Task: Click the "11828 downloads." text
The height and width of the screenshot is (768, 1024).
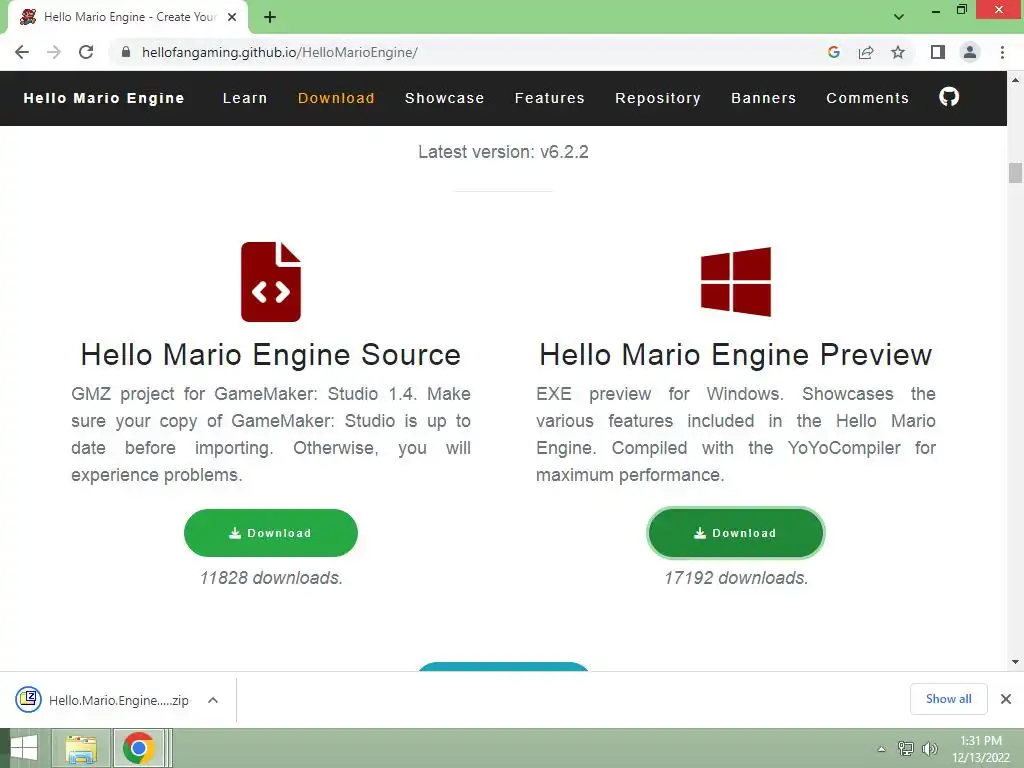Action: tap(271, 578)
